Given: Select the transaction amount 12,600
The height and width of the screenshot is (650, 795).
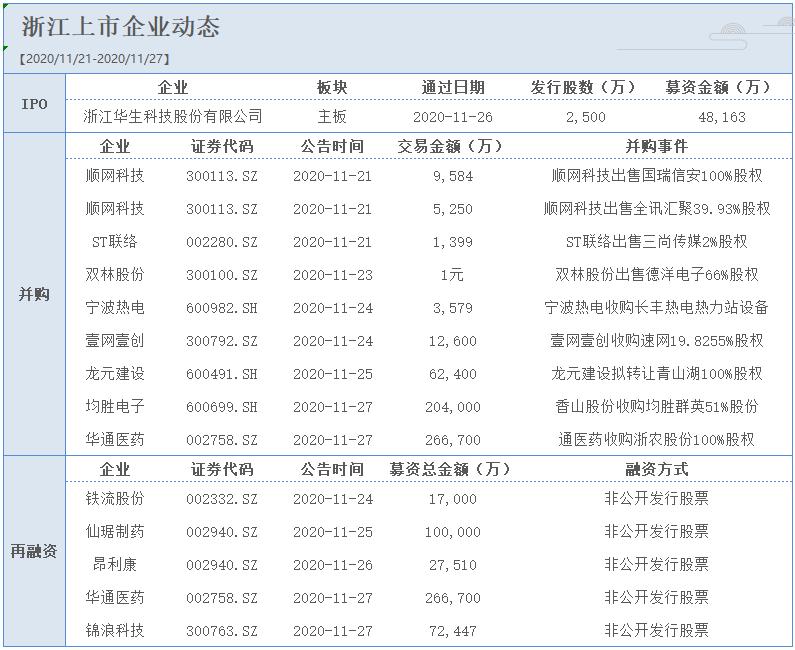Looking at the screenshot, I should [x=453, y=341].
